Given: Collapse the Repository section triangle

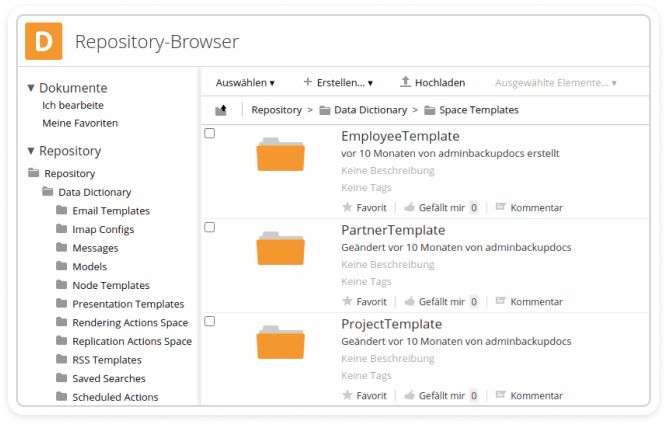Looking at the screenshot, I should 31,151.
